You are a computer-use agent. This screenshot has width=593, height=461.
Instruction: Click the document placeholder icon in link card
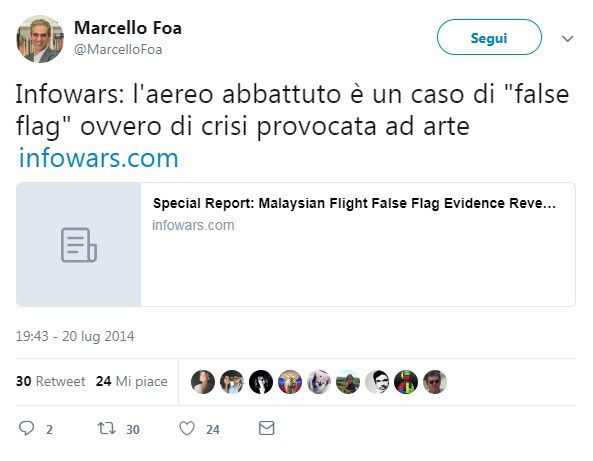pos(79,245)
